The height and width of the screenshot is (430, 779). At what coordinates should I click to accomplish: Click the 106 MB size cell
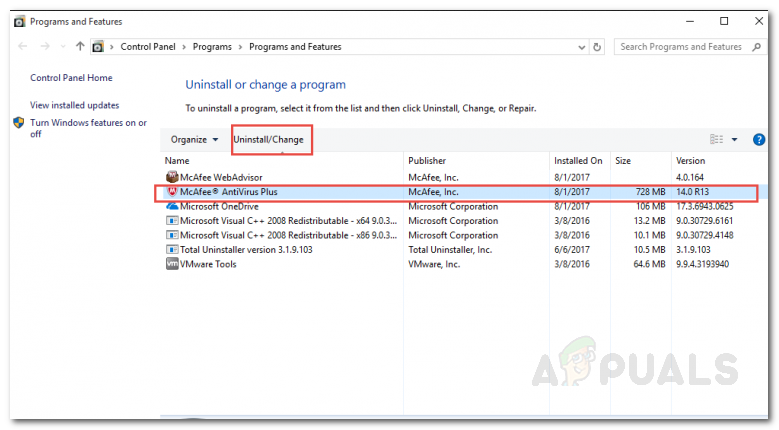pos(650,206)
